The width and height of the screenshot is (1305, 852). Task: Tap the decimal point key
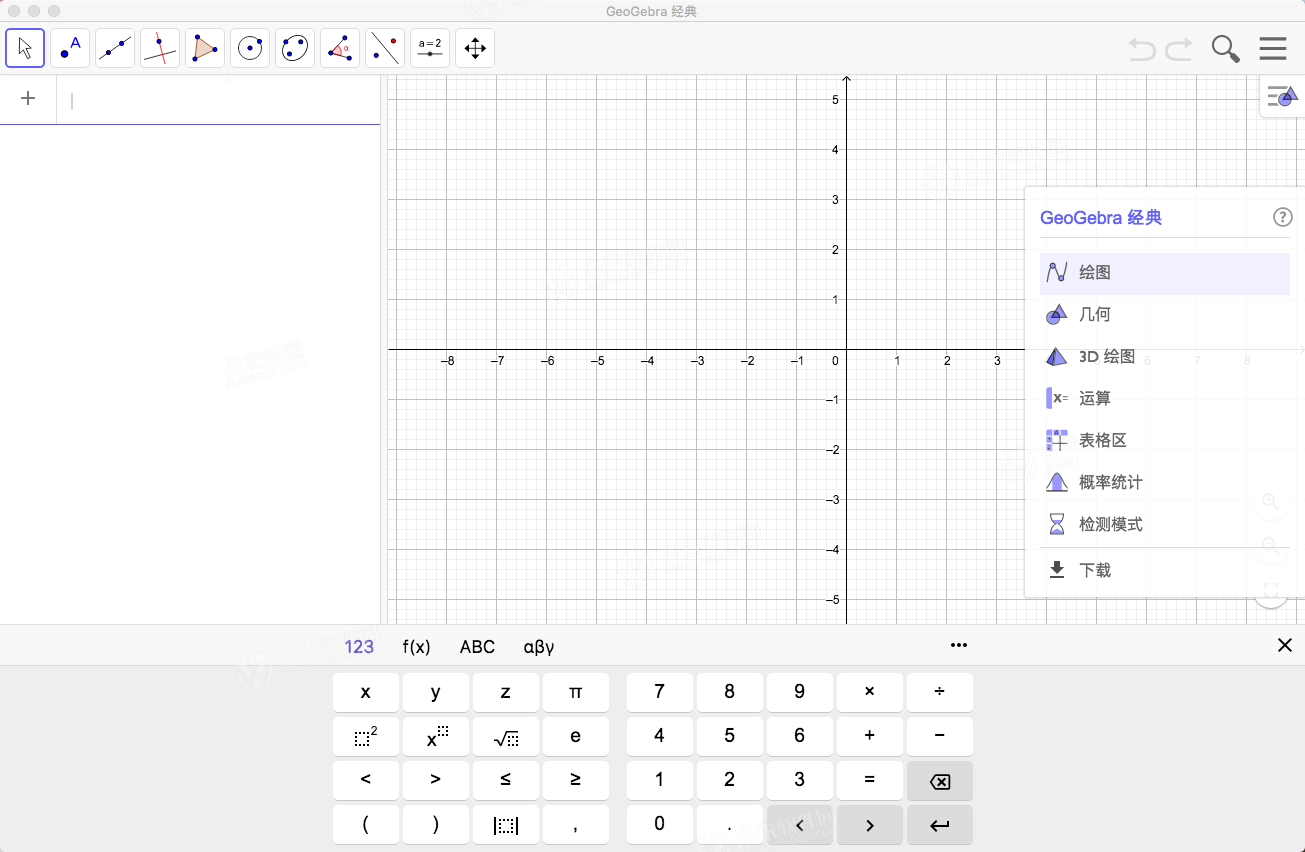[x=730, y=825]
